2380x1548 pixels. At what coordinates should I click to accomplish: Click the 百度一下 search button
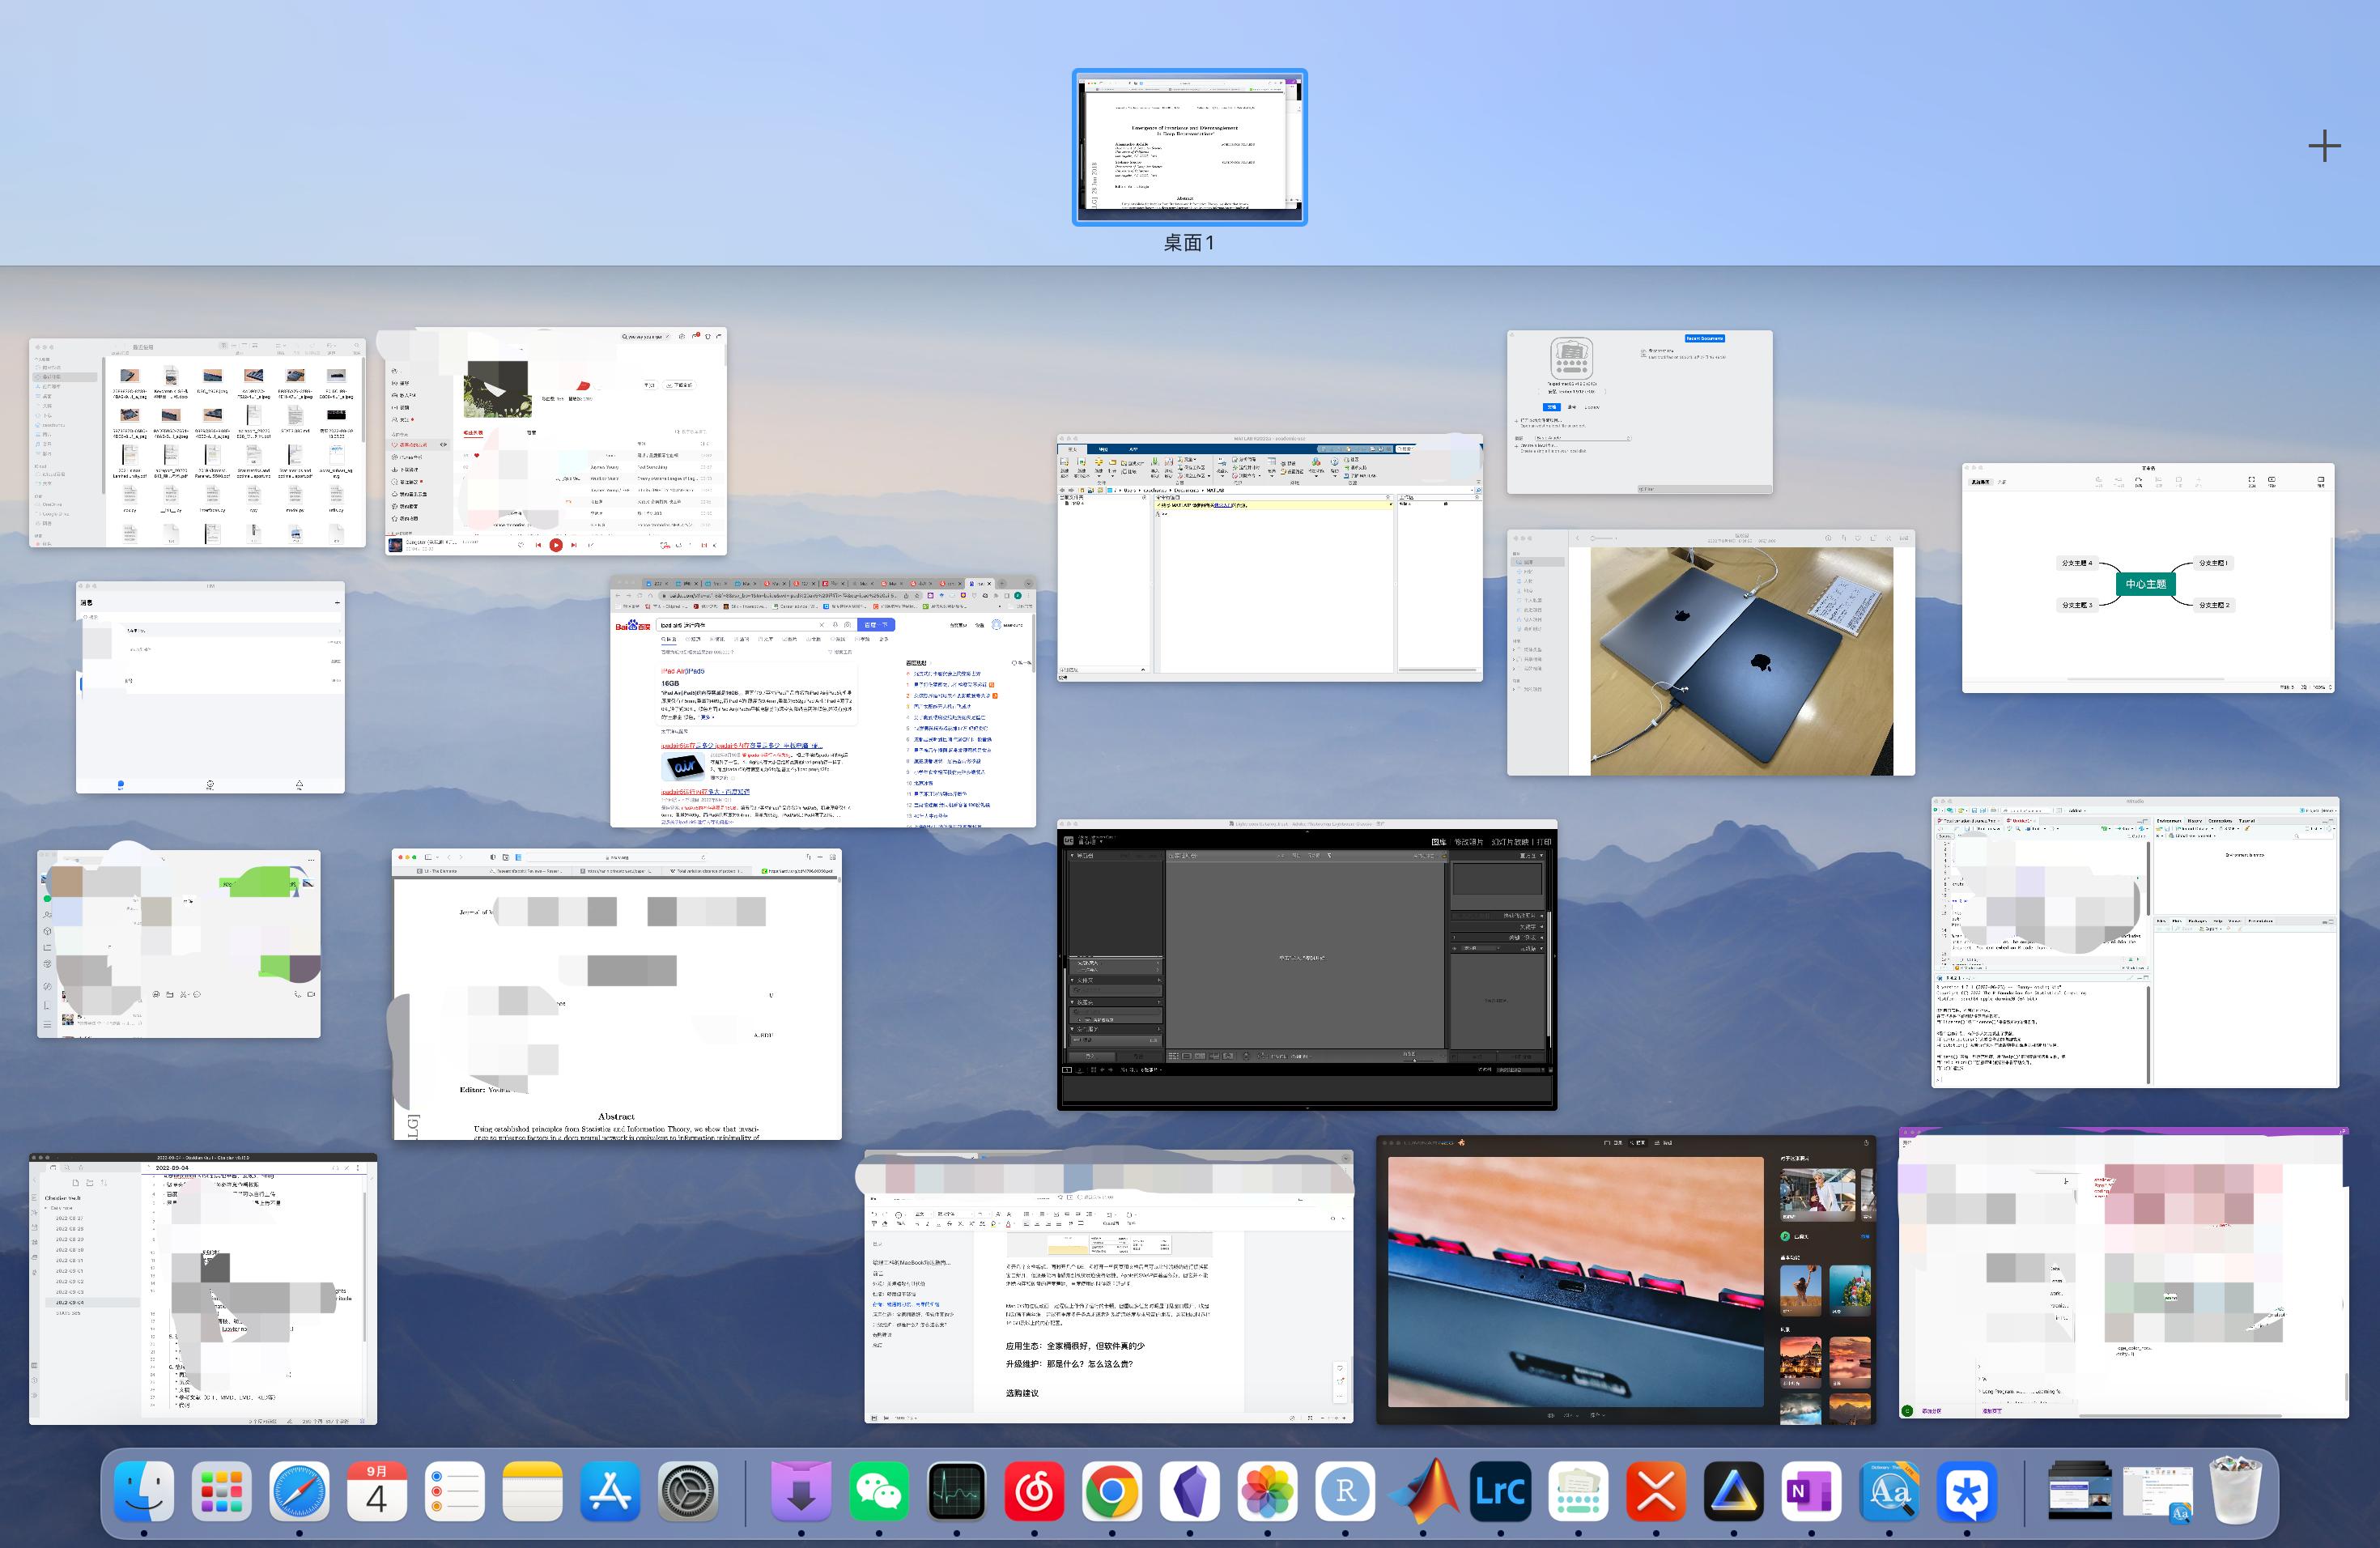pyautogui.click(x=877, y=625)
